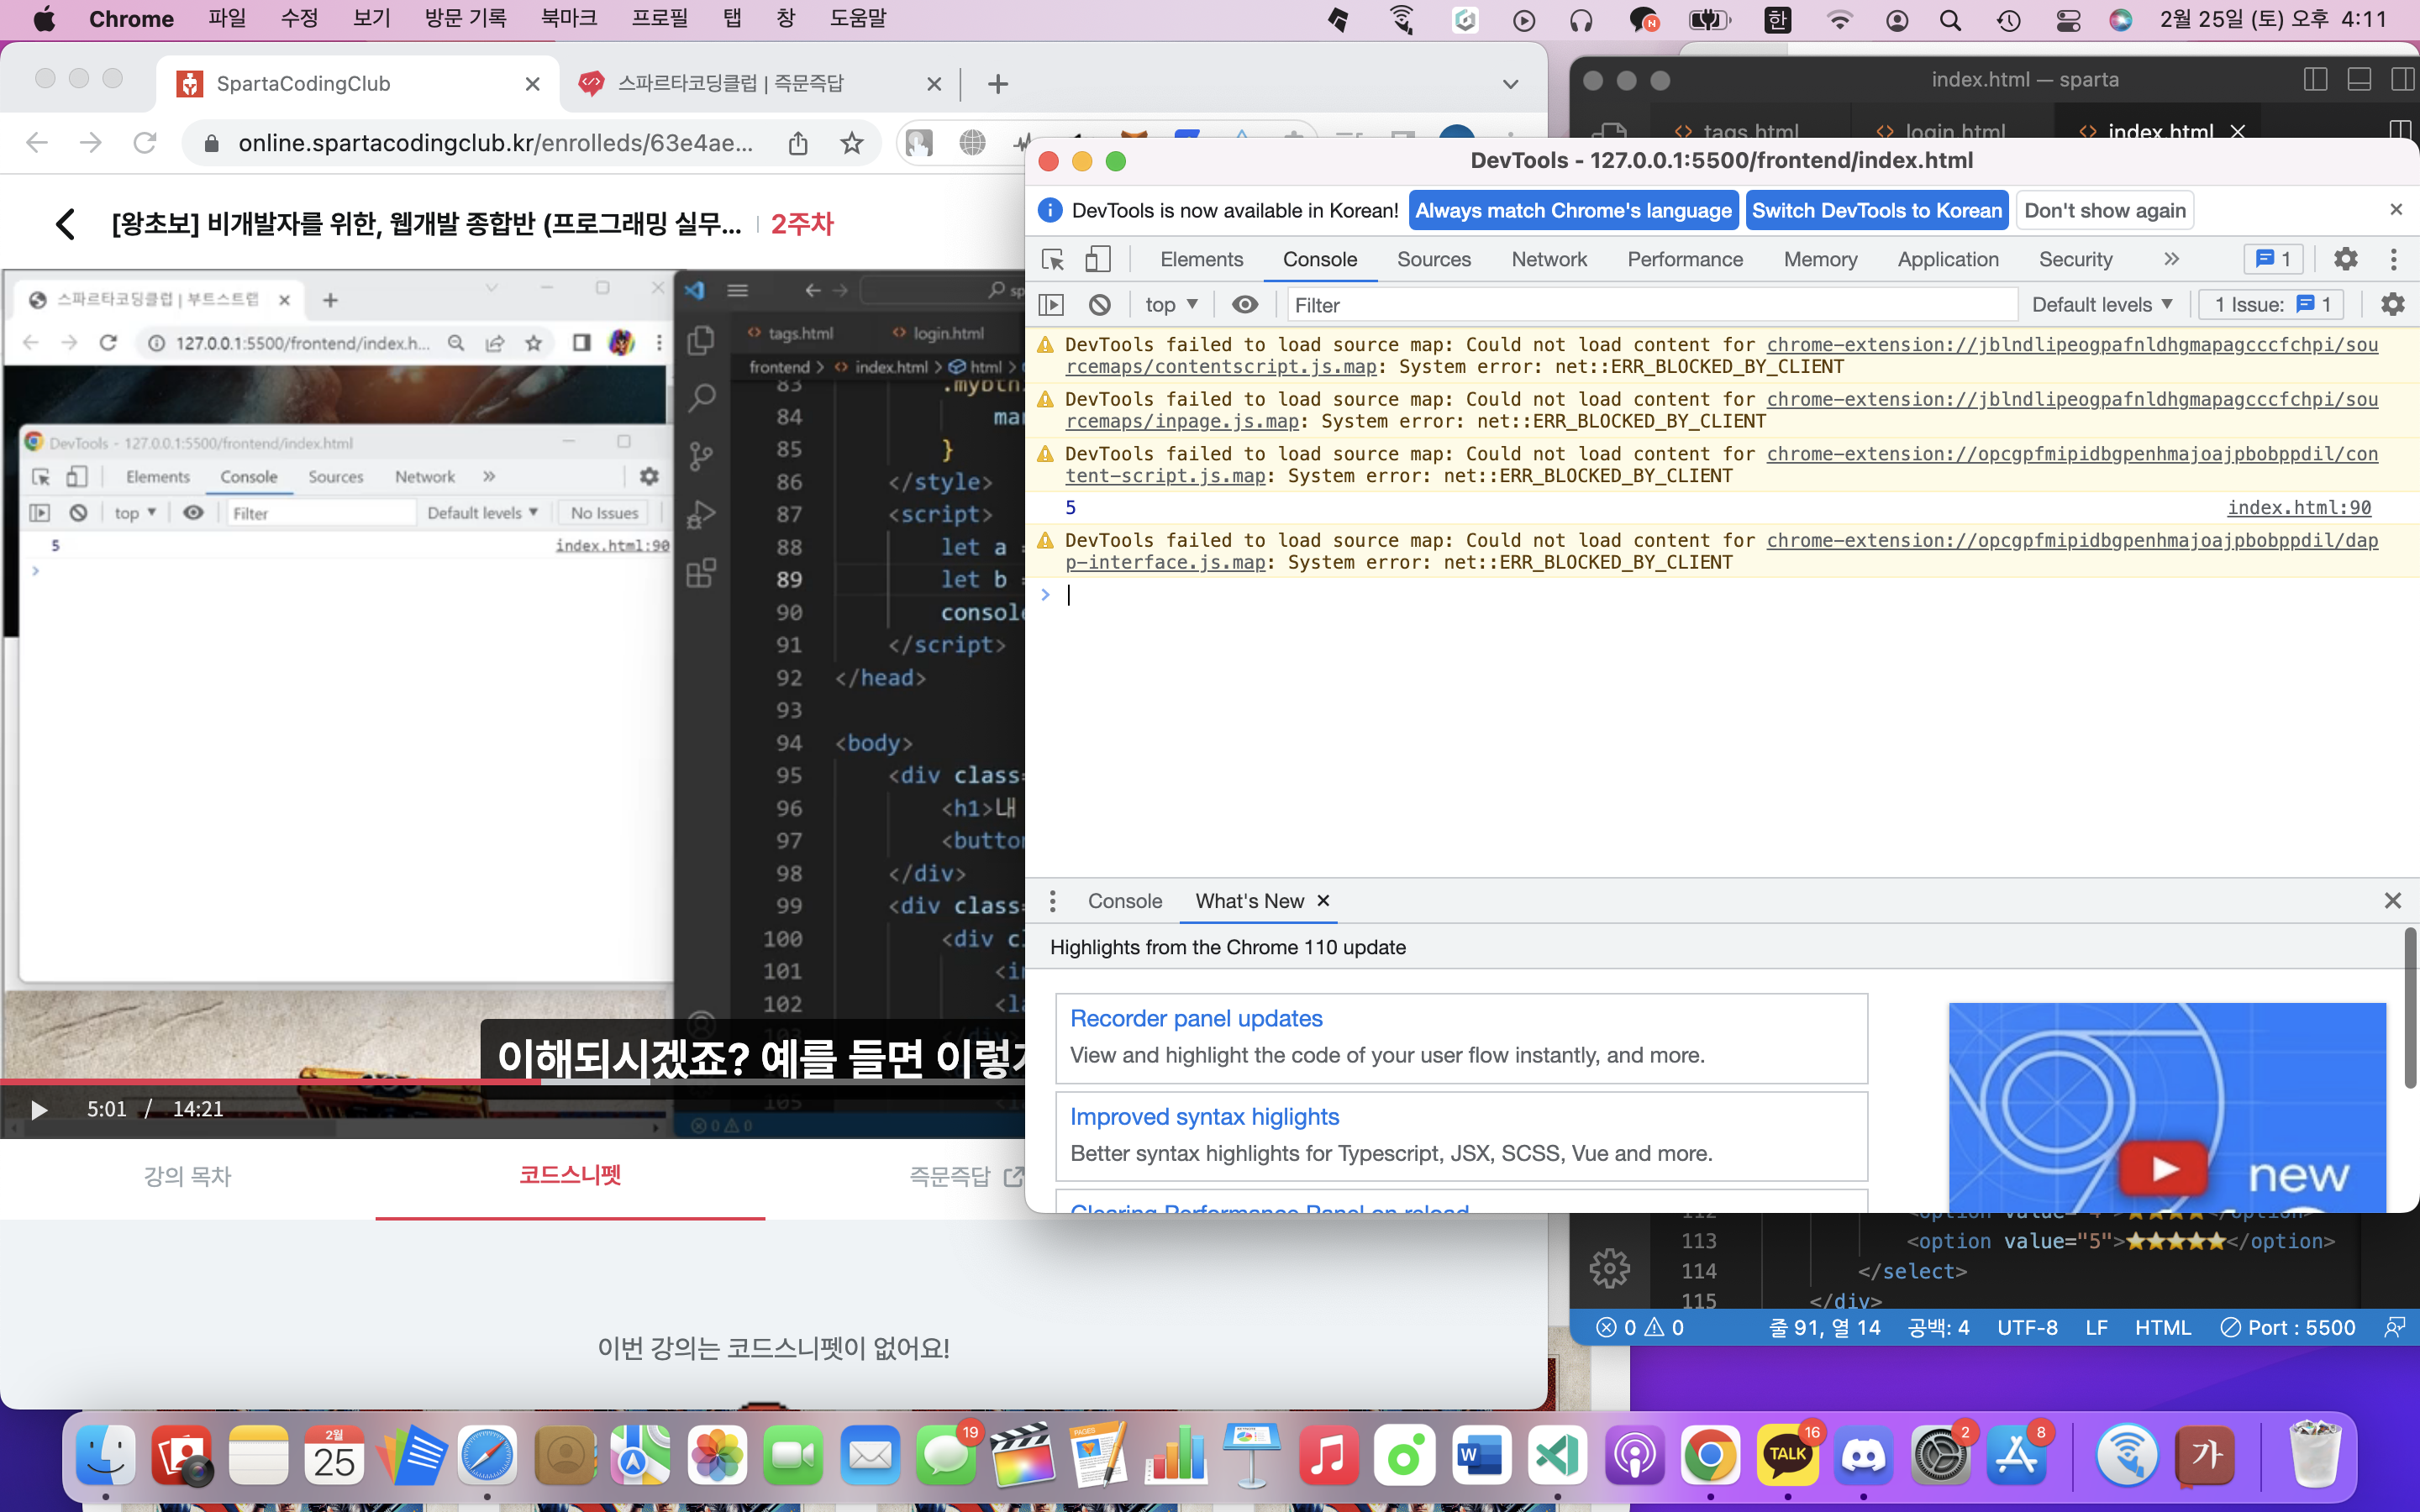
Task: Seek on the video progress bar
Action: tap(512, 1082)
